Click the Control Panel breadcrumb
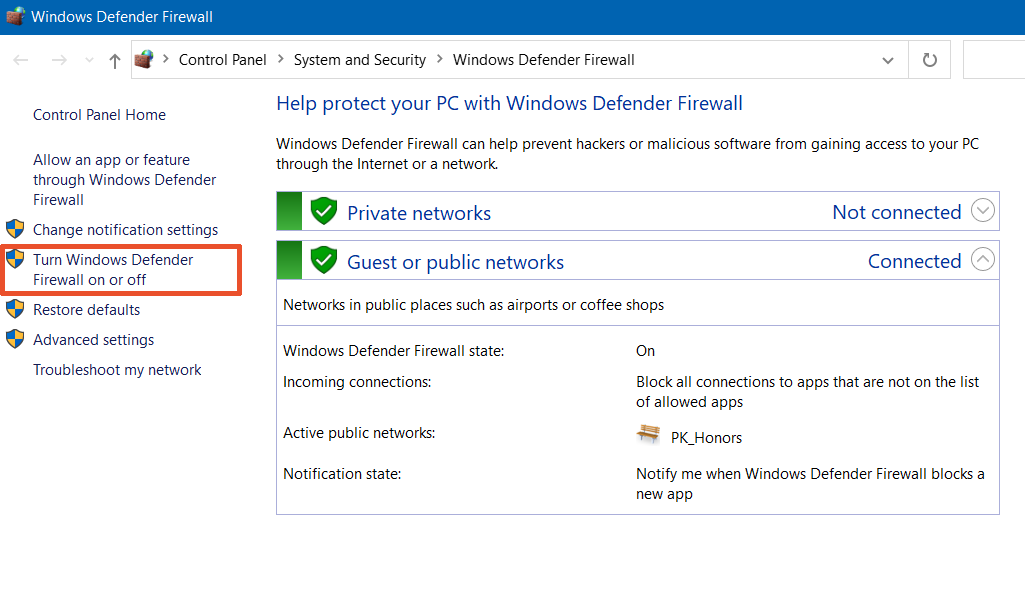This screenshot has height=610, width=1025. pyautogui.click(x=222, y=60)
